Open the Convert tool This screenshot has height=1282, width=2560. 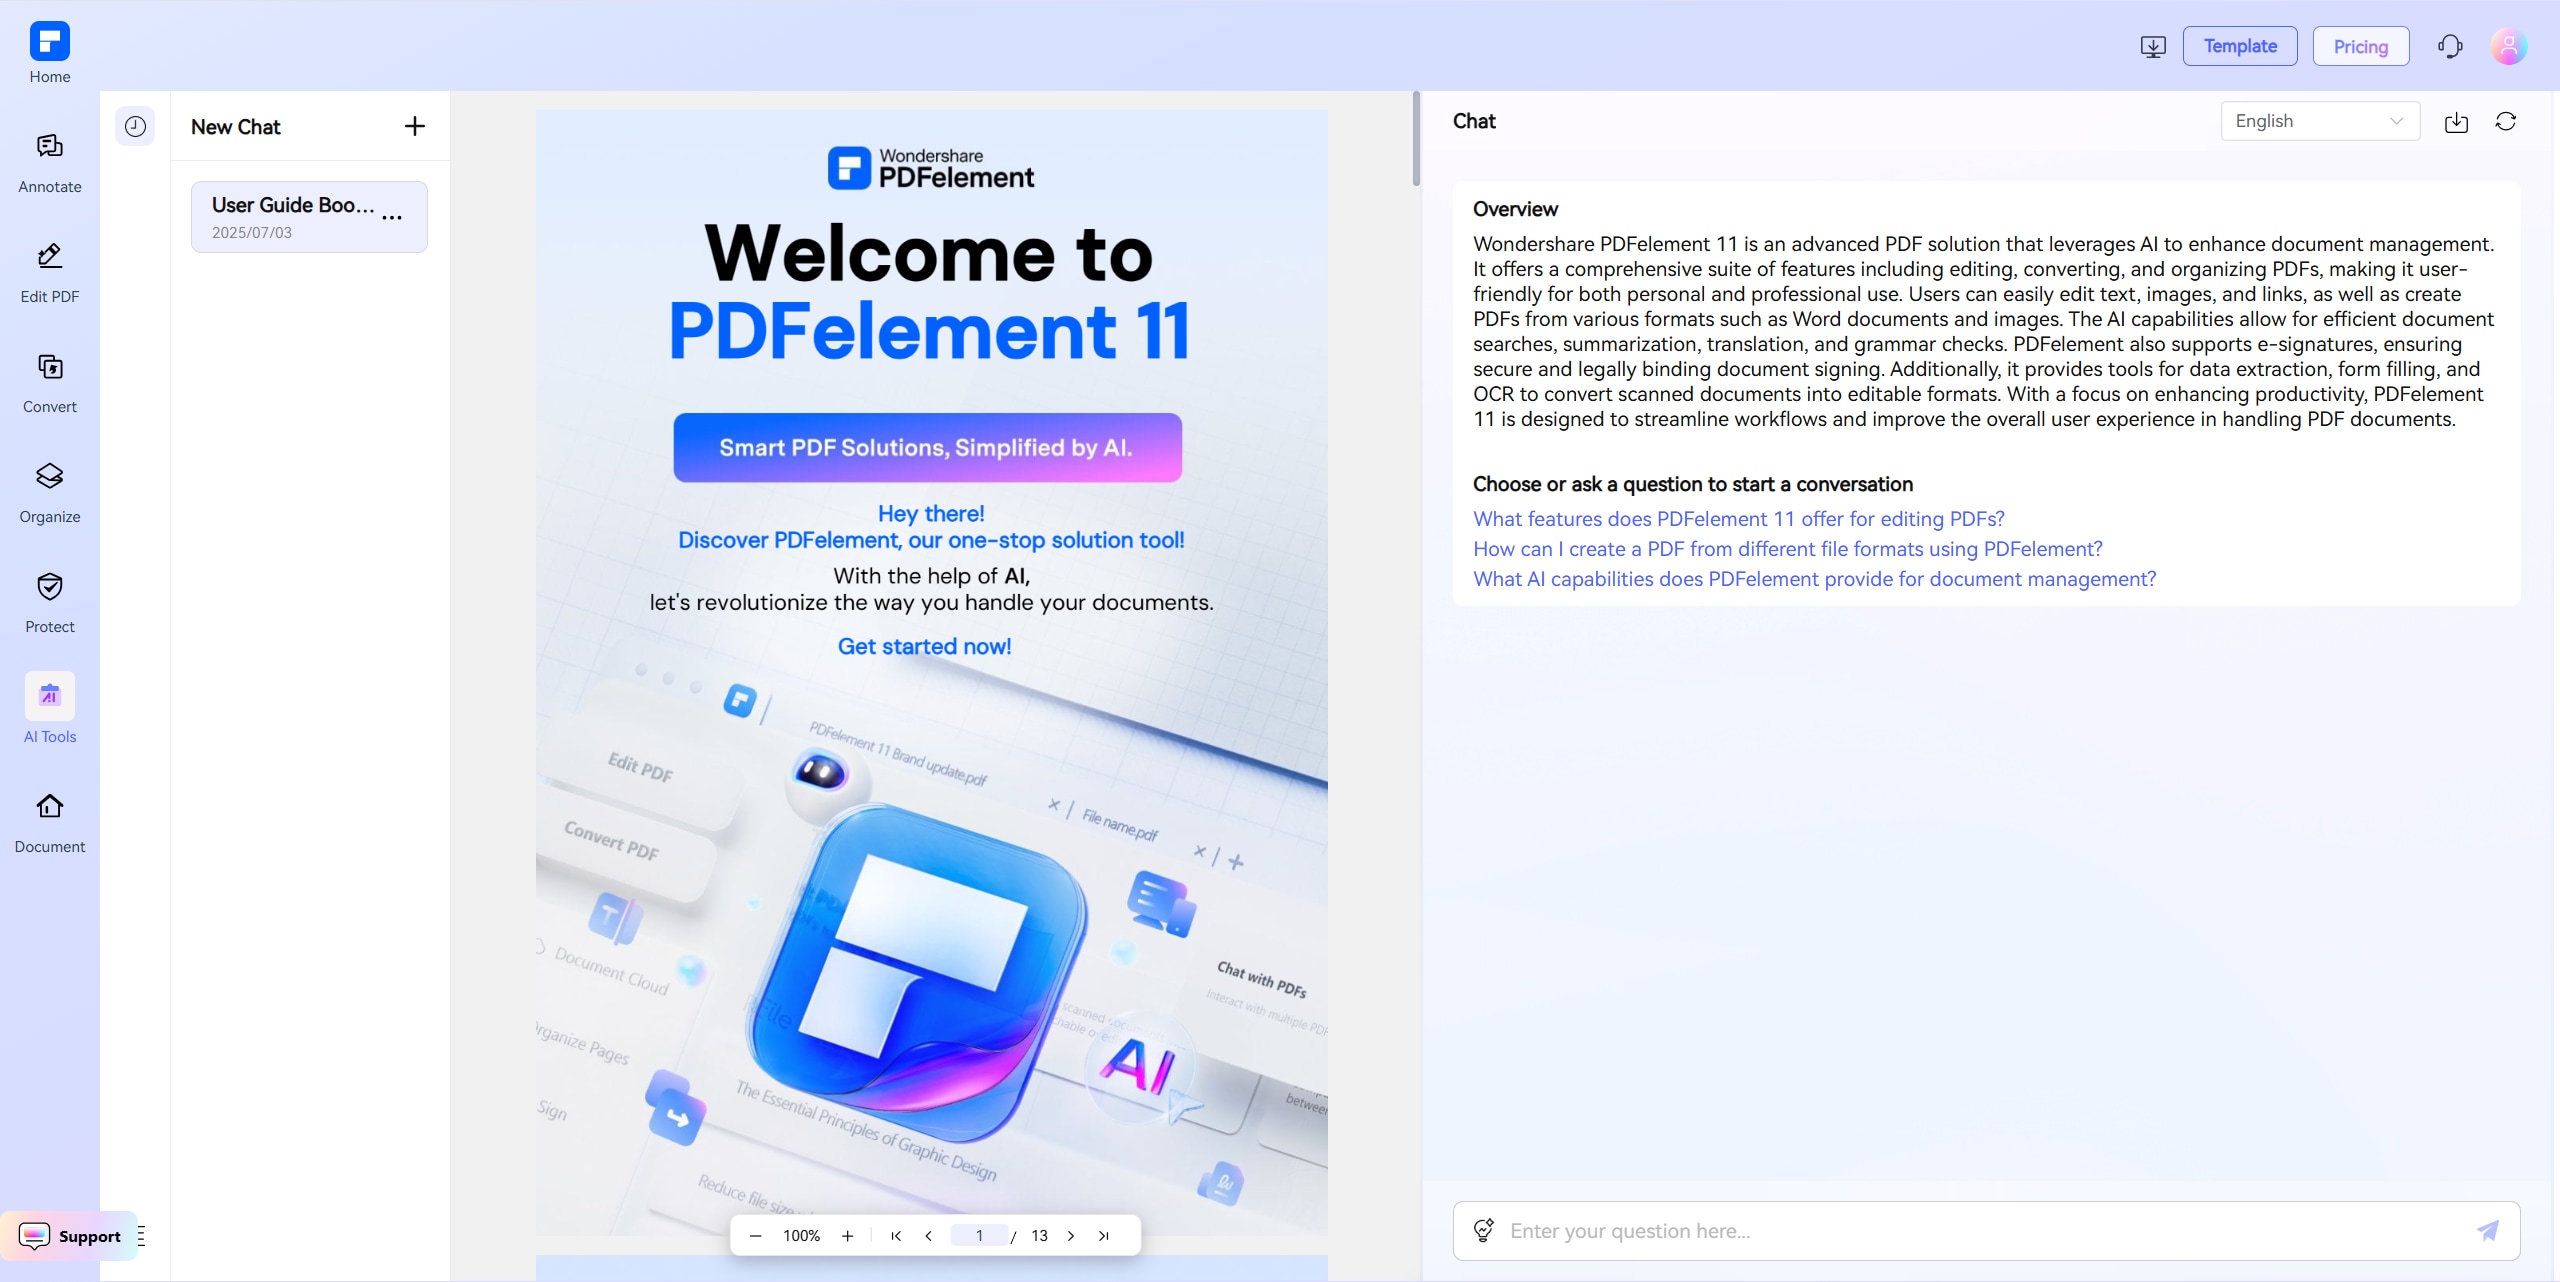pos(49,384)
